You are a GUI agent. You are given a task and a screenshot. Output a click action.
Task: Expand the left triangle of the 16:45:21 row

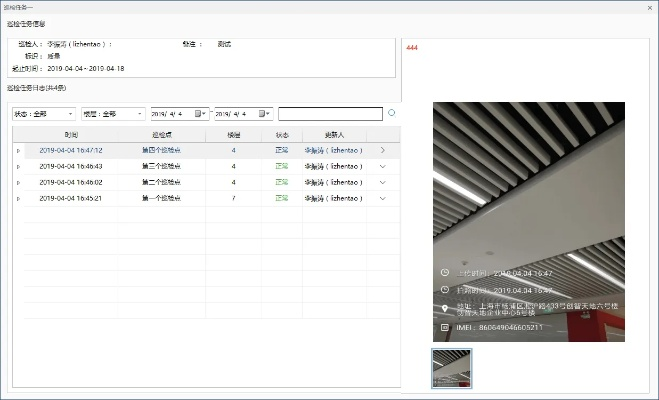tap(18, 198)
